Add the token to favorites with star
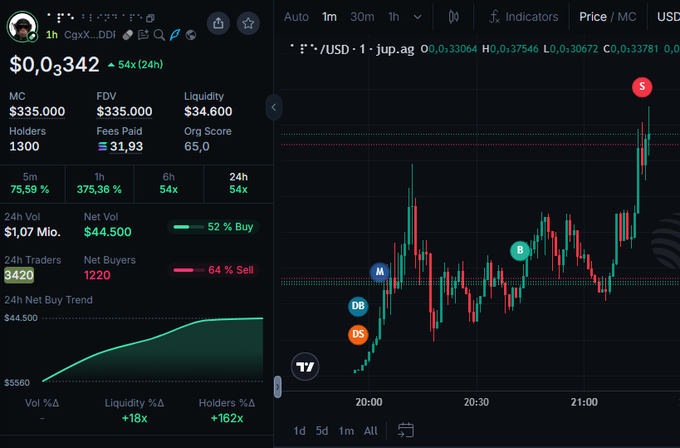Viewport: 680px width, 448px height. 248,23
